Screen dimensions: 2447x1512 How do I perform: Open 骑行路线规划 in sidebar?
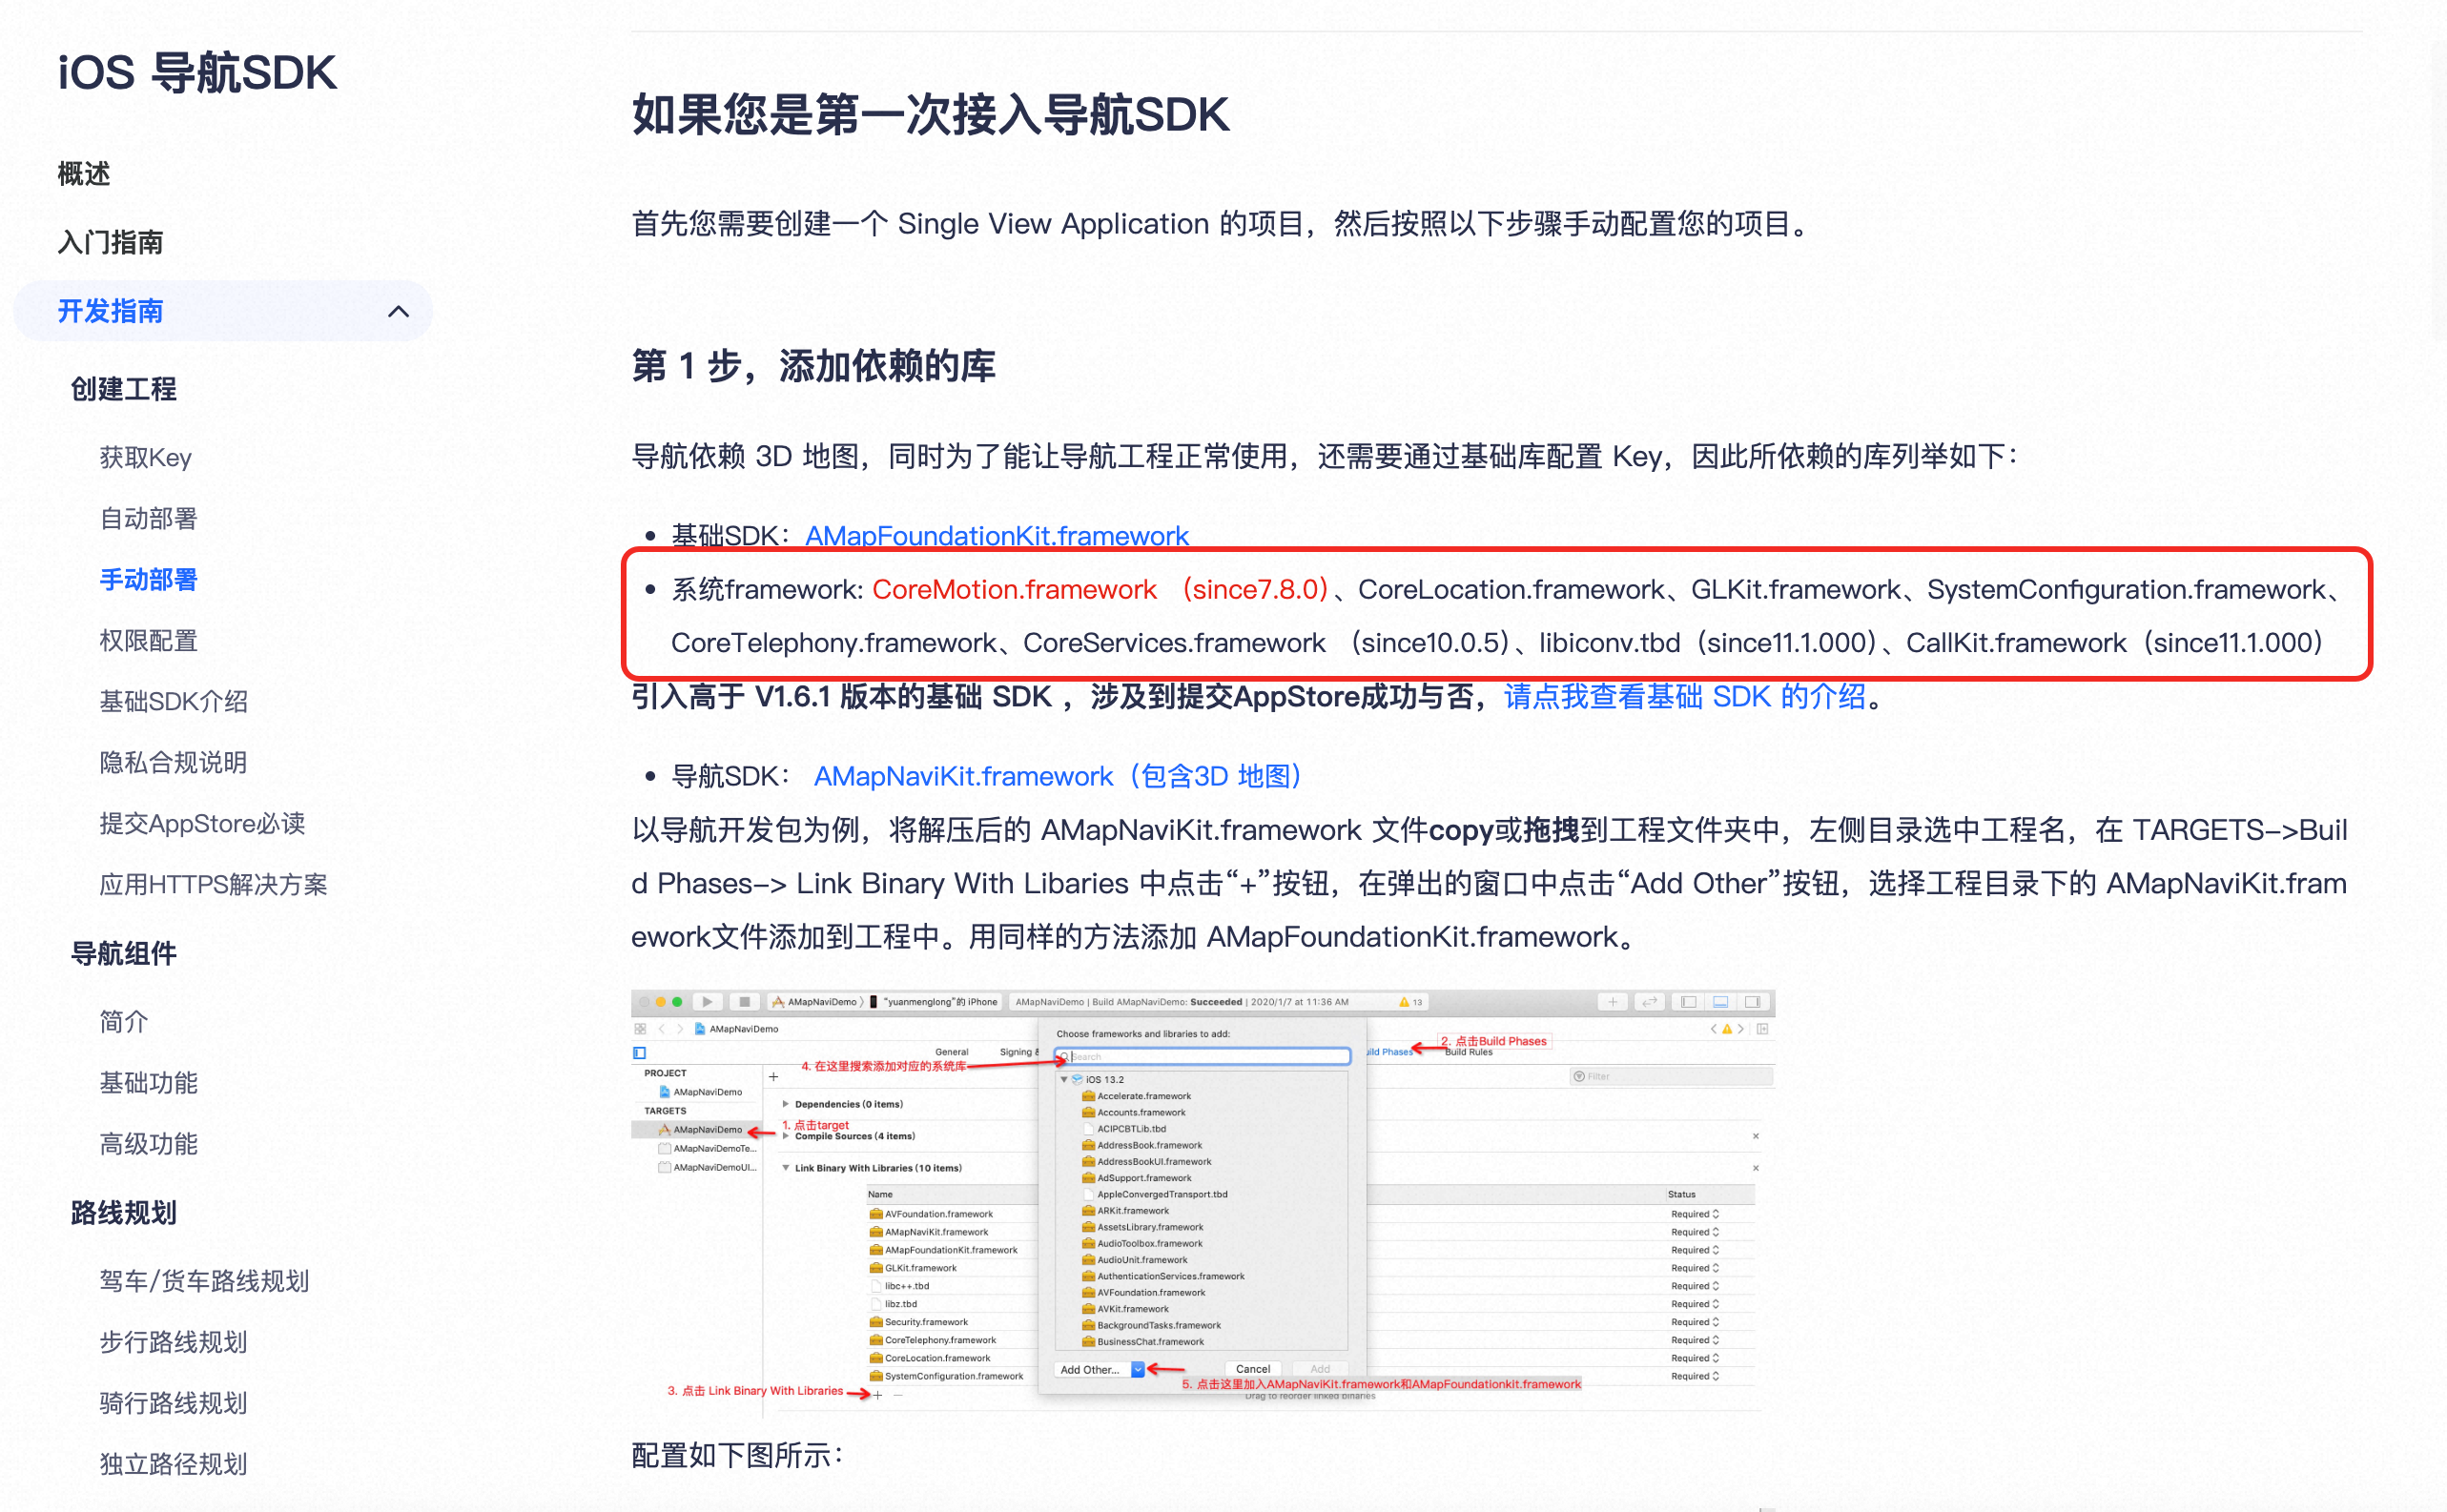[173, 1403]
